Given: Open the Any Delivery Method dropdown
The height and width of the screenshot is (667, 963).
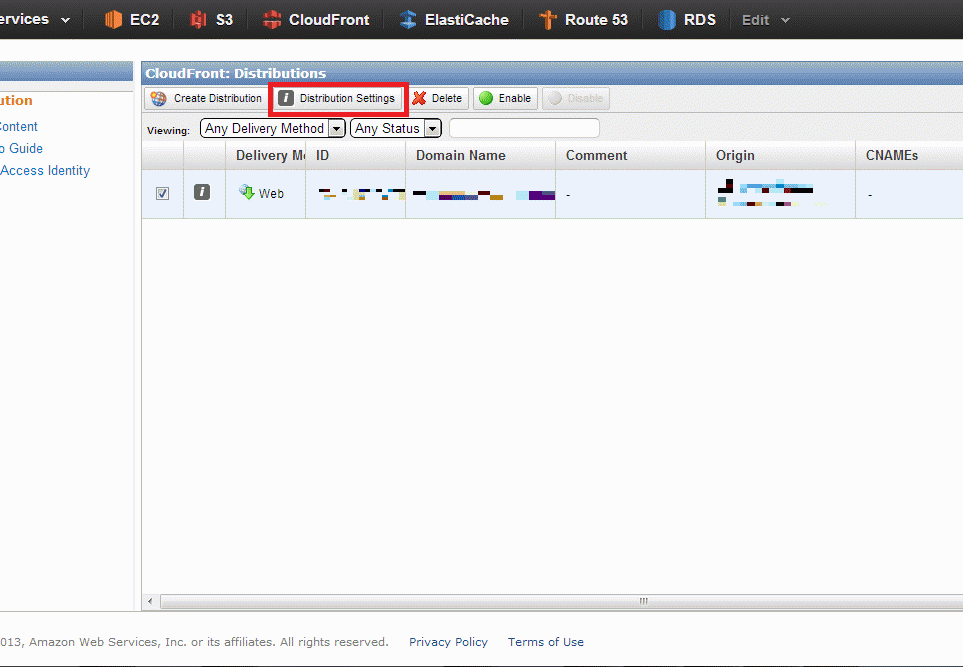Looking at the screenshot, I should [273, 128].
